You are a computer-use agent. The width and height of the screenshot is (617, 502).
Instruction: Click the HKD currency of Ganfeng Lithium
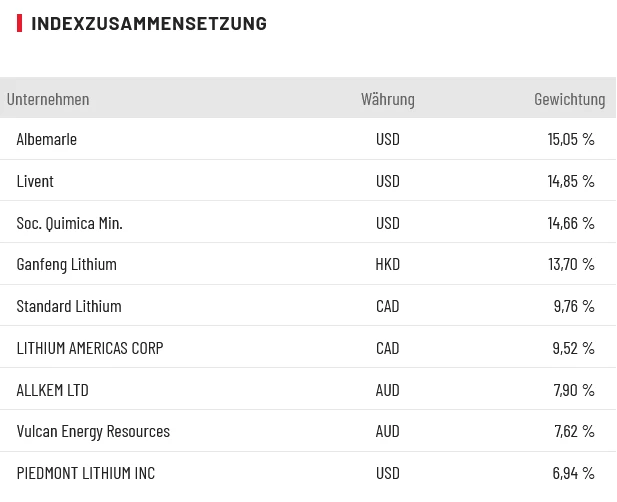(387, 264)
